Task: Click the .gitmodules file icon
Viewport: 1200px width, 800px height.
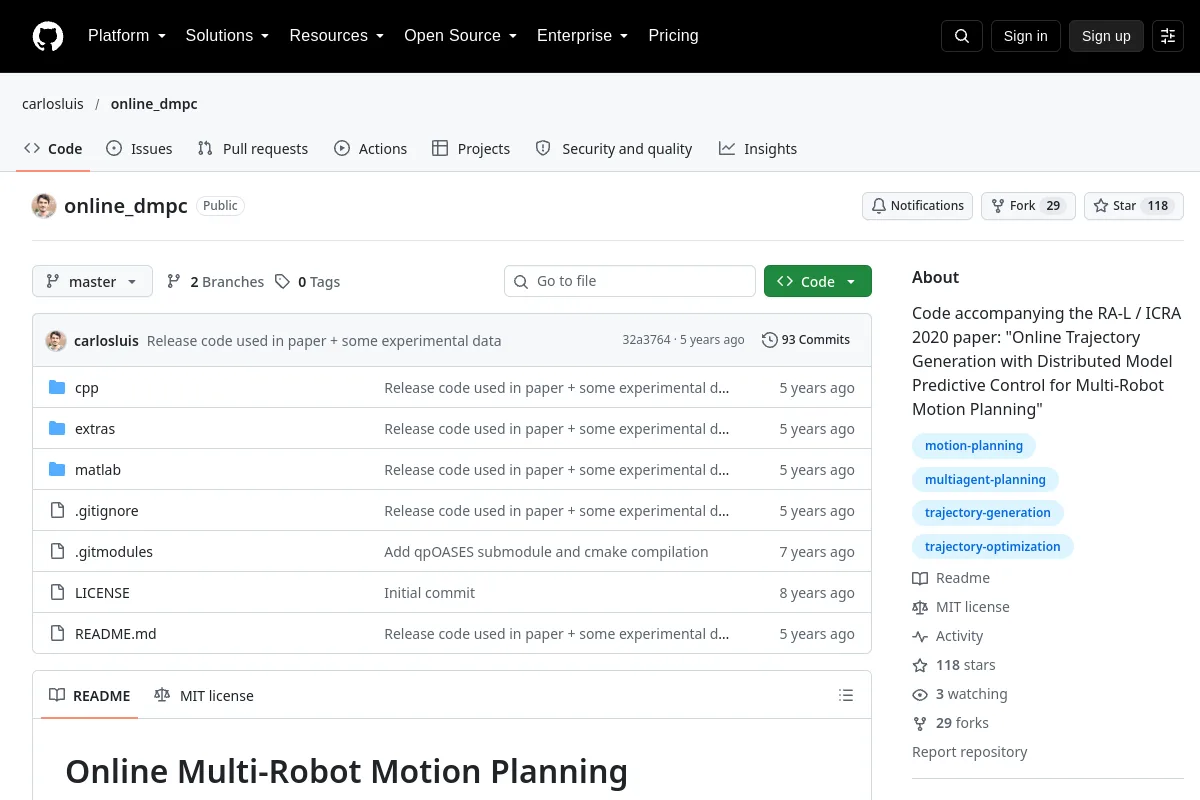Action: [57, 552]
